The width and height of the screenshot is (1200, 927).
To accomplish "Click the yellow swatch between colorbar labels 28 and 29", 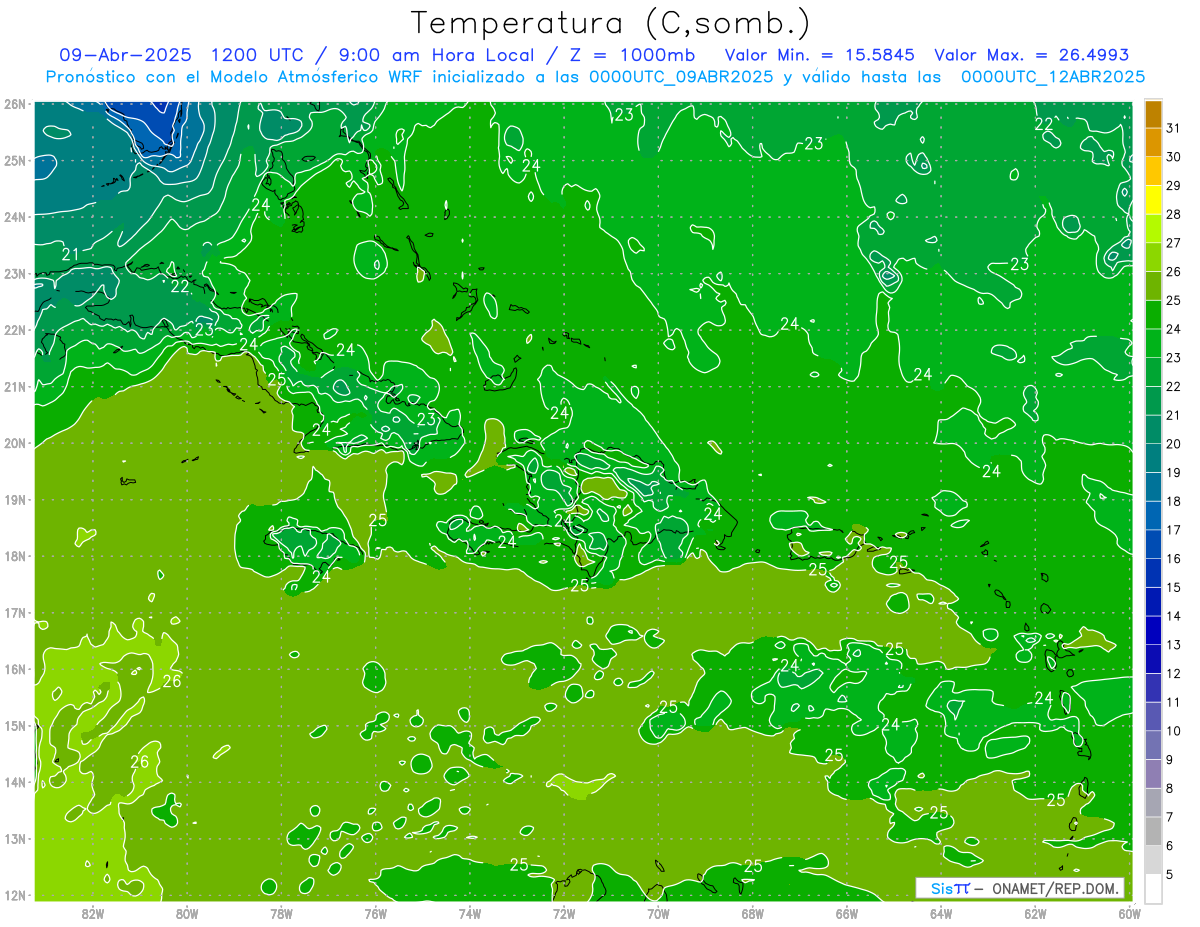I will [1153, 200].
